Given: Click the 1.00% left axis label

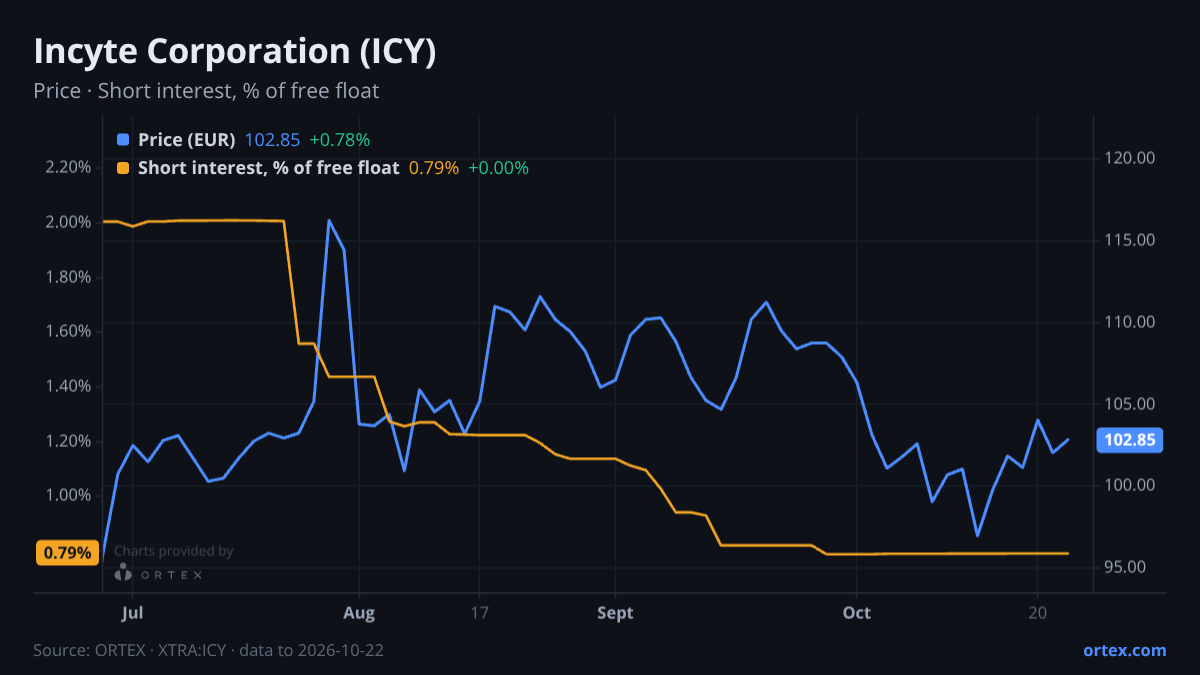Looking at the screenshot, I should (68, 496).
